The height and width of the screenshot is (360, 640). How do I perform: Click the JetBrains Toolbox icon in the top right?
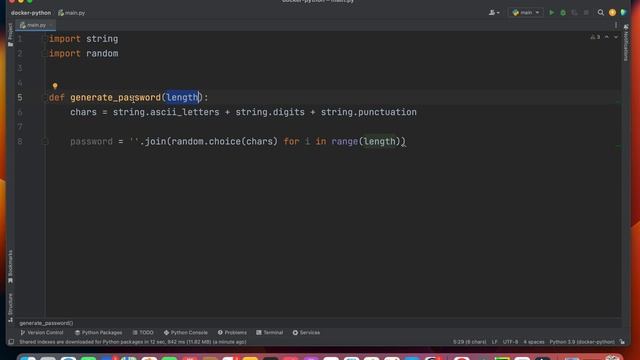[623, 13]
